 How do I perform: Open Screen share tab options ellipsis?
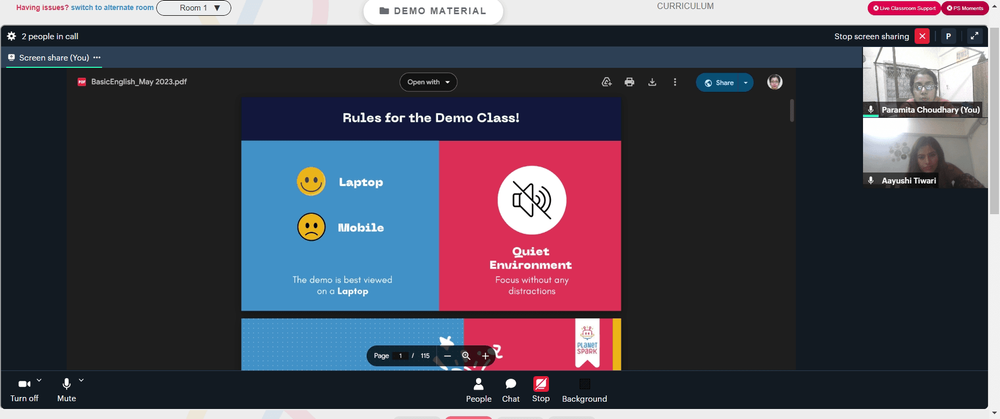(x=97, y=57)
